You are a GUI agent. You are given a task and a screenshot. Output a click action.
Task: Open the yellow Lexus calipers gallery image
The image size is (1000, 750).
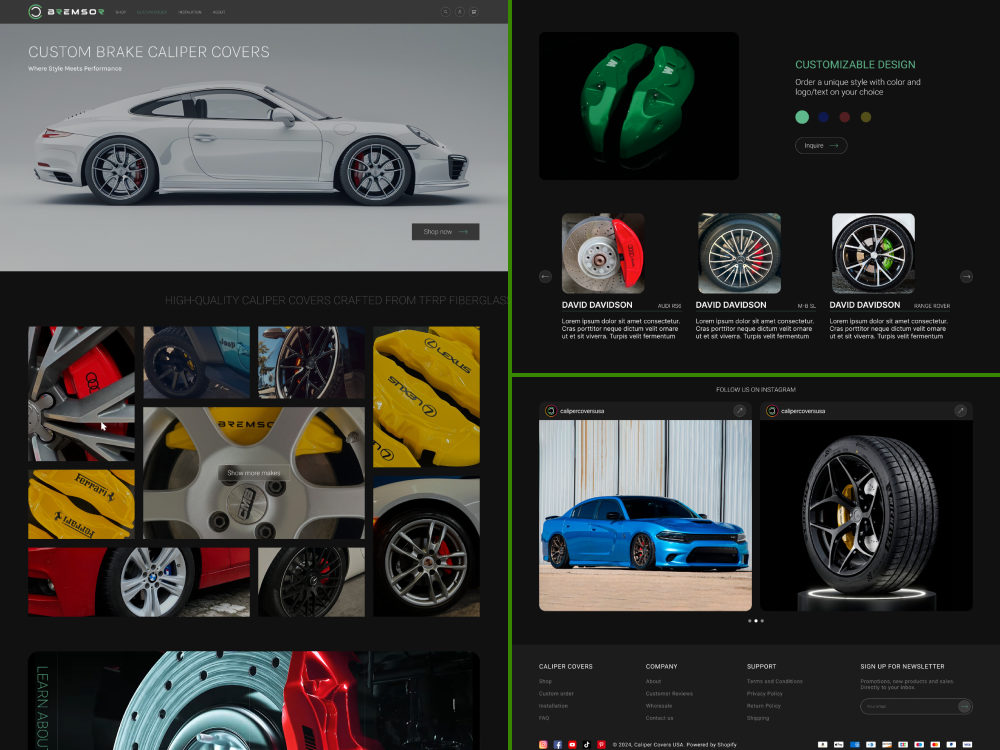pos(426,397)
